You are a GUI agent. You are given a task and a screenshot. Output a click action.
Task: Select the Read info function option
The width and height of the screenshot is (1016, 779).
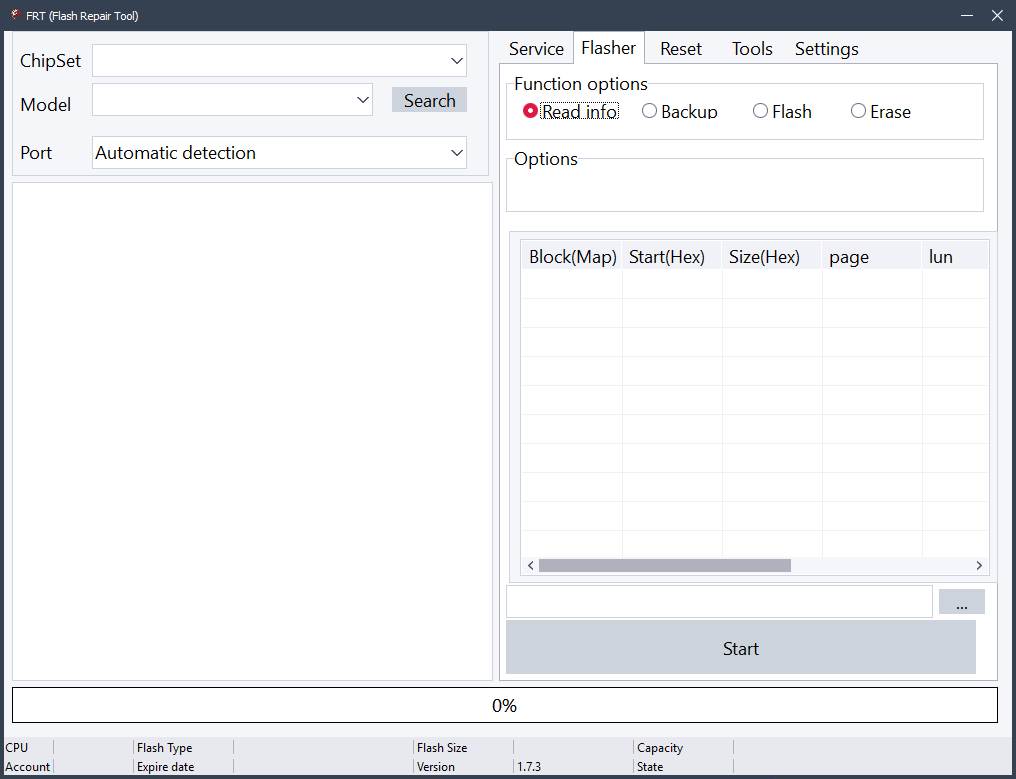531,111
